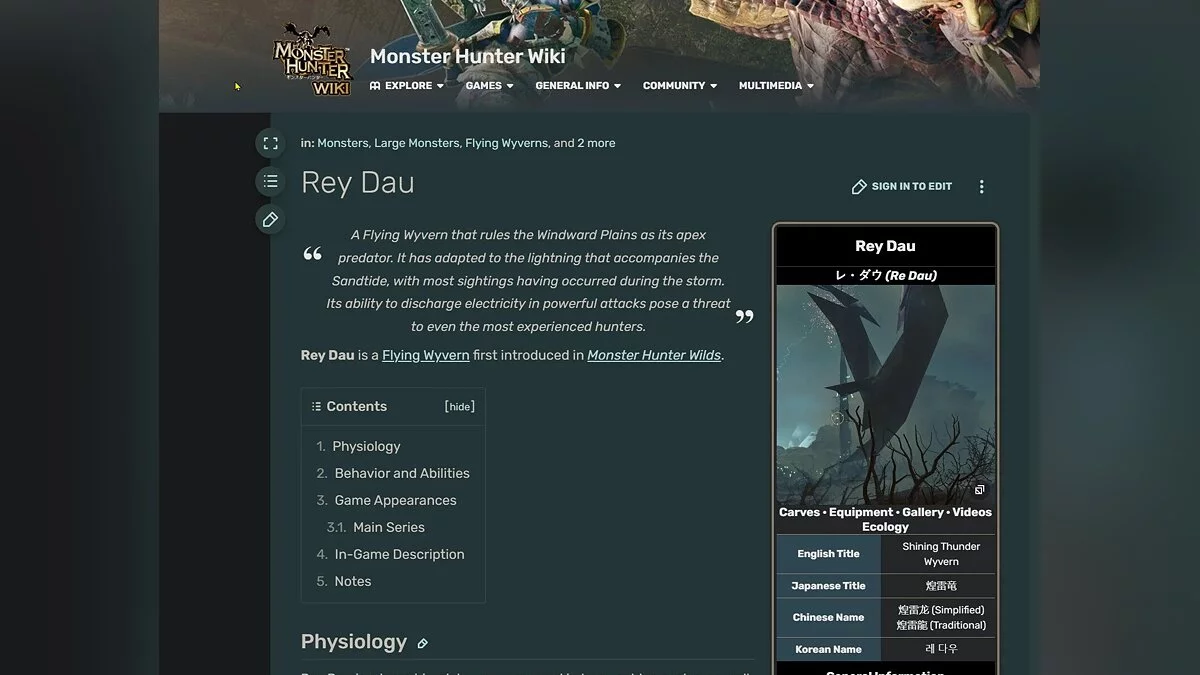Open the table of contents sidebar icon
The width and height of the screenshot is (1200, 675).
[x=270, y=181]
